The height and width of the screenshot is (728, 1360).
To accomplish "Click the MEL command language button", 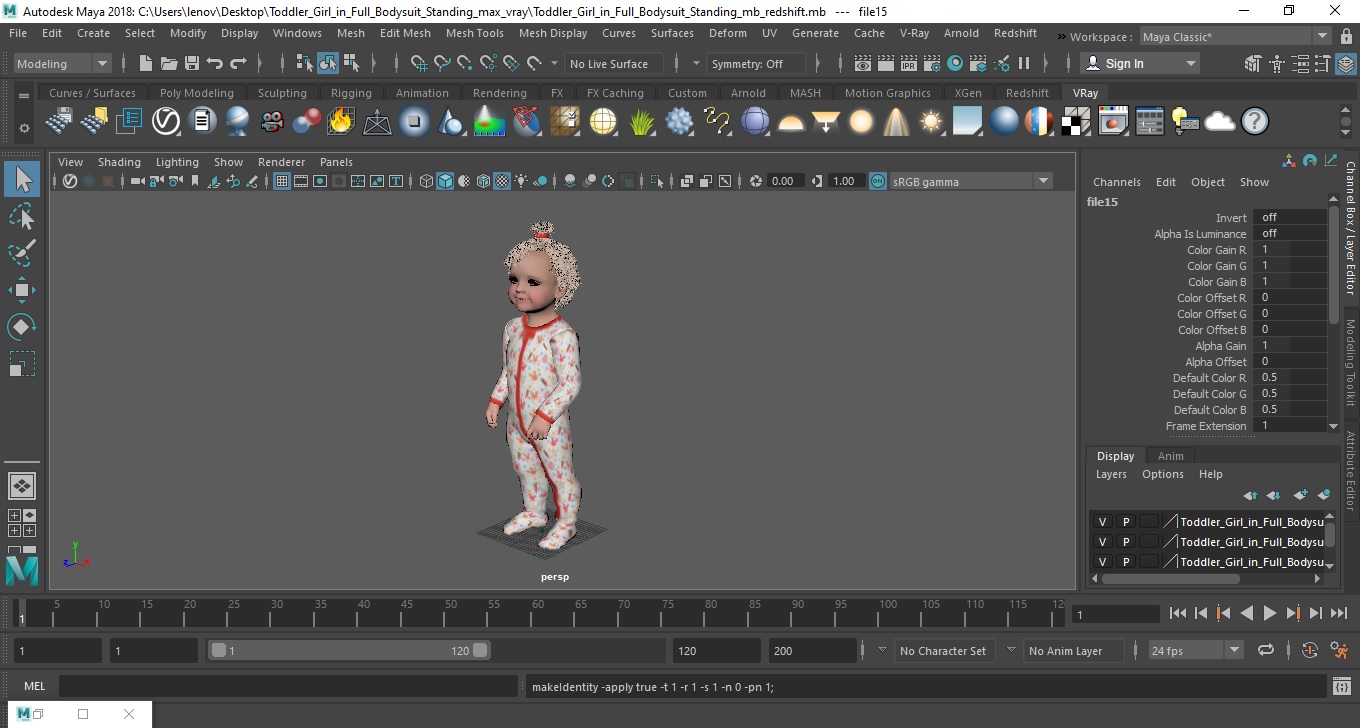I will coord(34,686).
